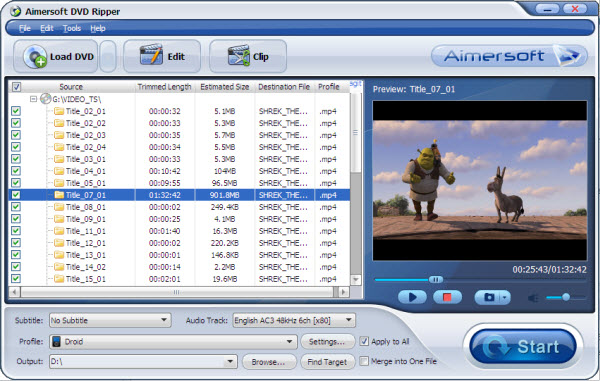
Task: Mute audio with the speaker icon
Action: click(x=533, y=298)
